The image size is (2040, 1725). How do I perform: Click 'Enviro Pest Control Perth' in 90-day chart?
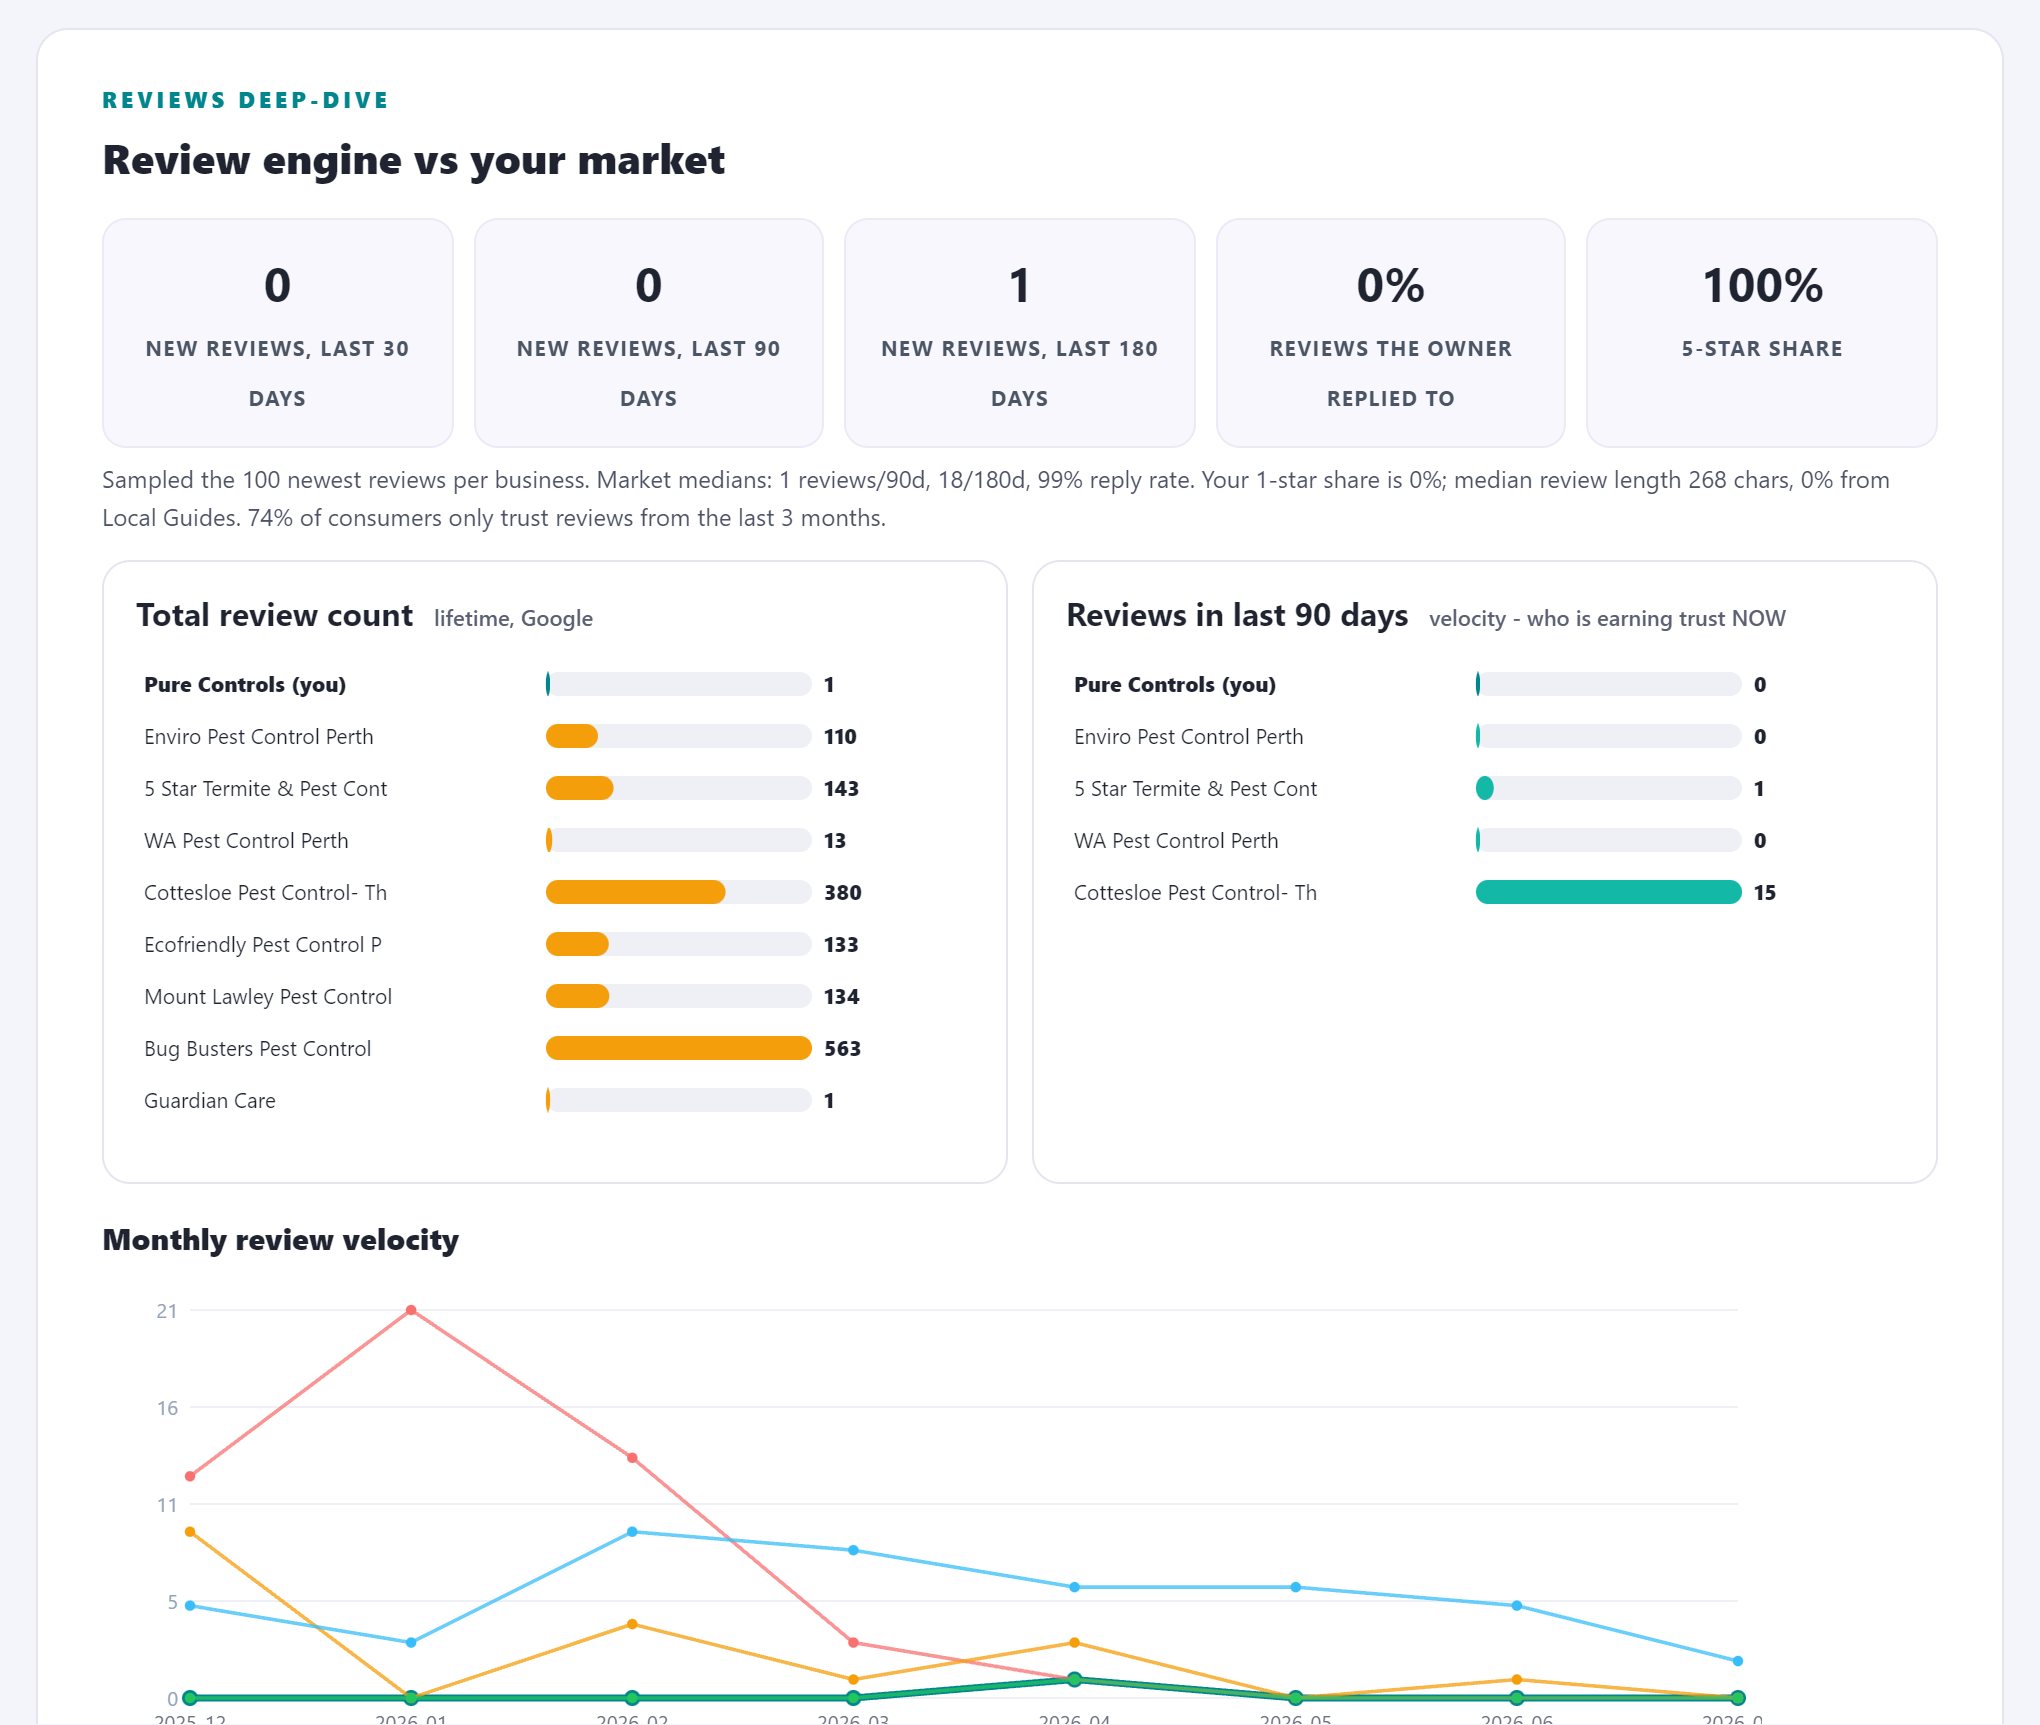pyautogui.click(x=1188, y=737)
